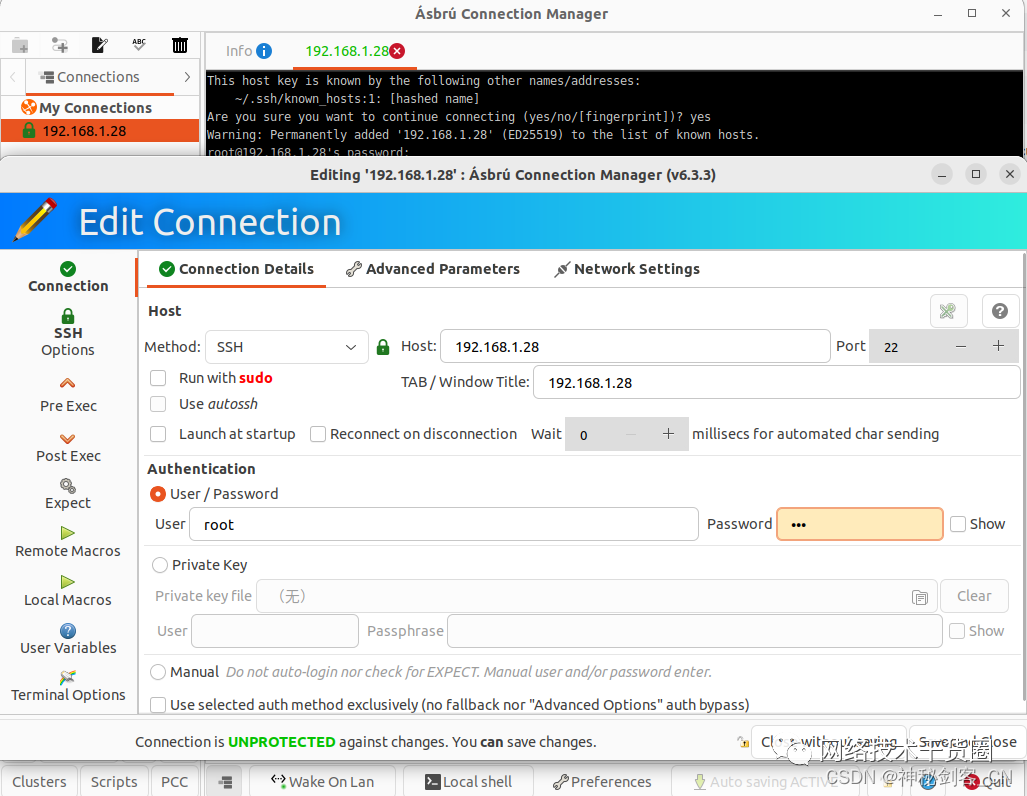Enable Use selected auth method exclusively
Image resolution: width=1027 pixels, height=796 pixels.
pyautogui.click(x=158, y=705)
